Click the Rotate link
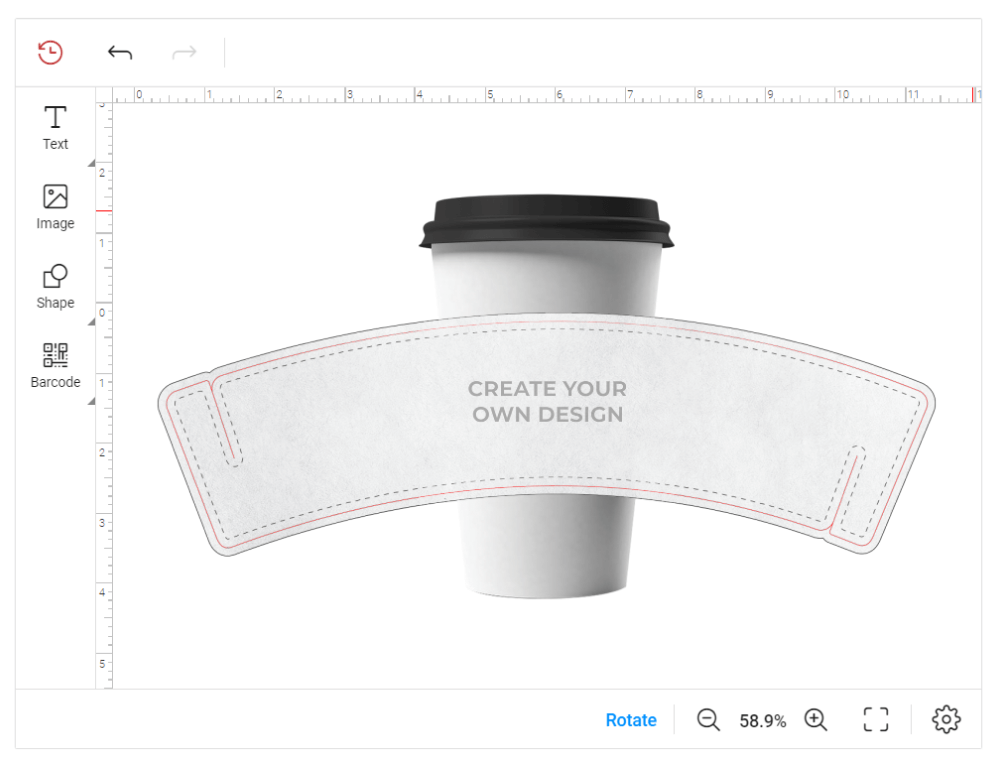 (x=631, y=719)
